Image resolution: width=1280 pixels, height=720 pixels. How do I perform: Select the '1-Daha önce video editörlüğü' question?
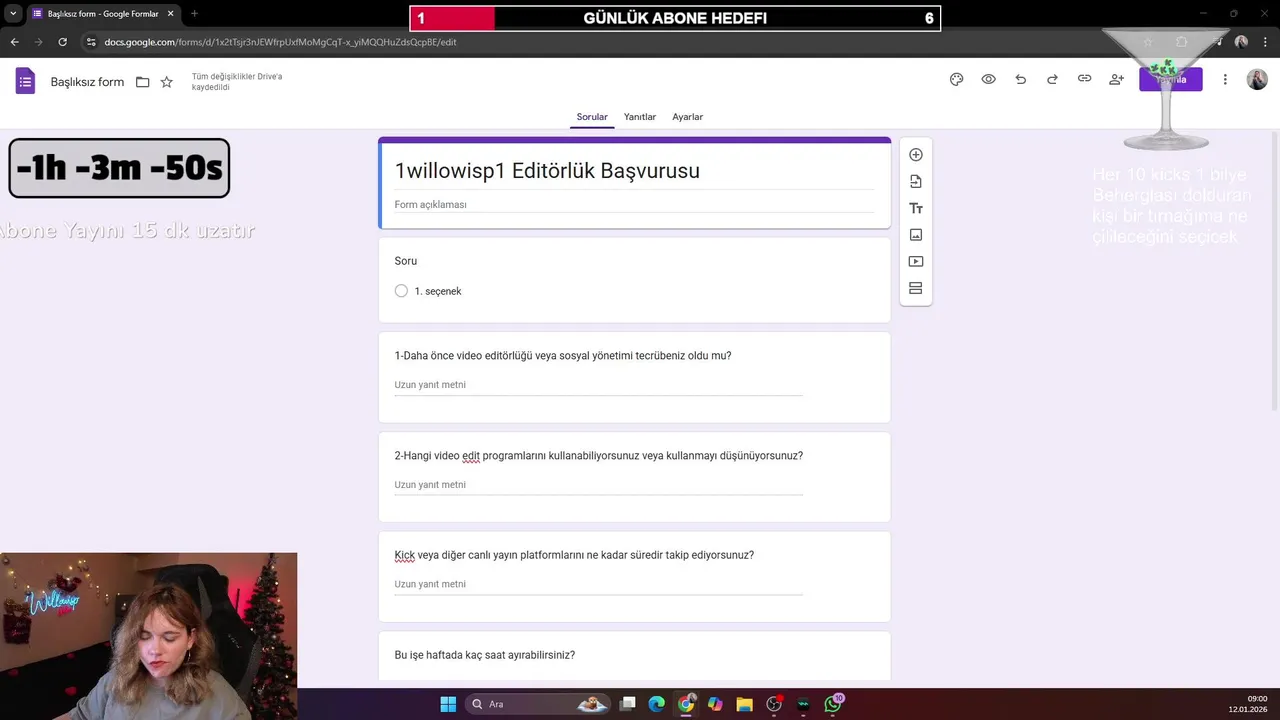pyautogui.click(x=634, y=377)
